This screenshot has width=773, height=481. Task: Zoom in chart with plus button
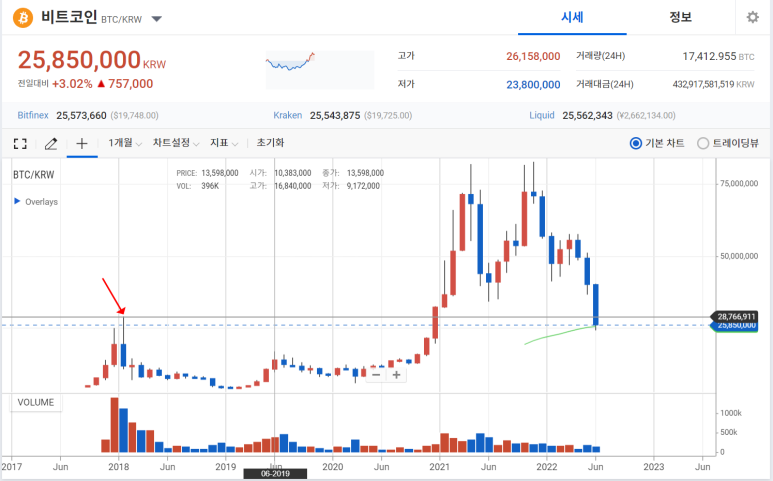click(x=396, y=375)
